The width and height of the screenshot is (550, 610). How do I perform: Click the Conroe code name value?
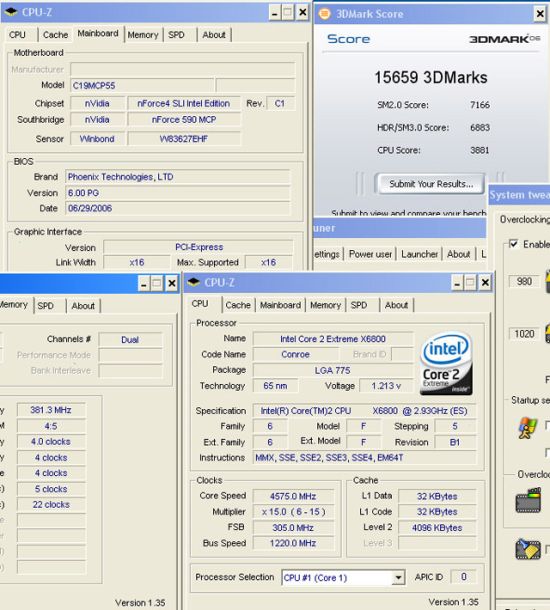tap(296, 354)
